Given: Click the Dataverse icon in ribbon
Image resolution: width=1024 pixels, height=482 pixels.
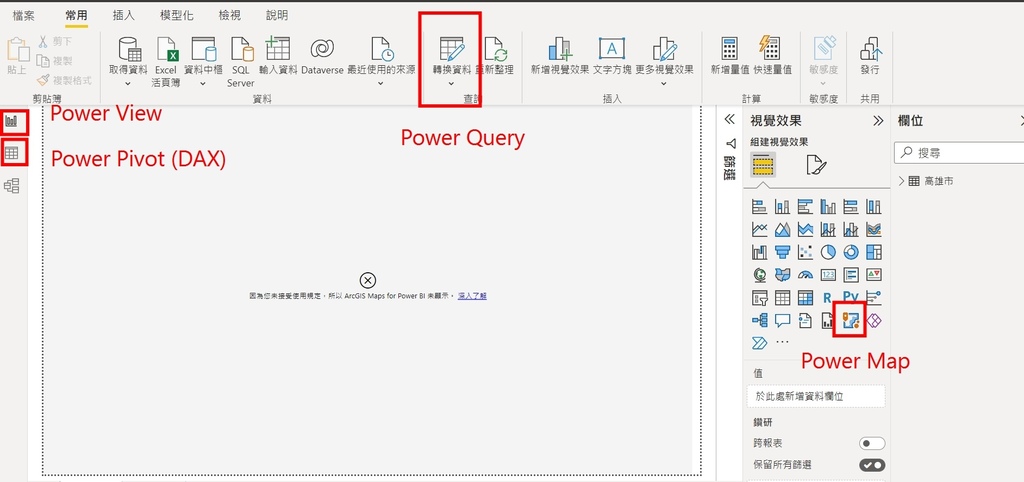Looking at the screenshot, I should (321, 49).
